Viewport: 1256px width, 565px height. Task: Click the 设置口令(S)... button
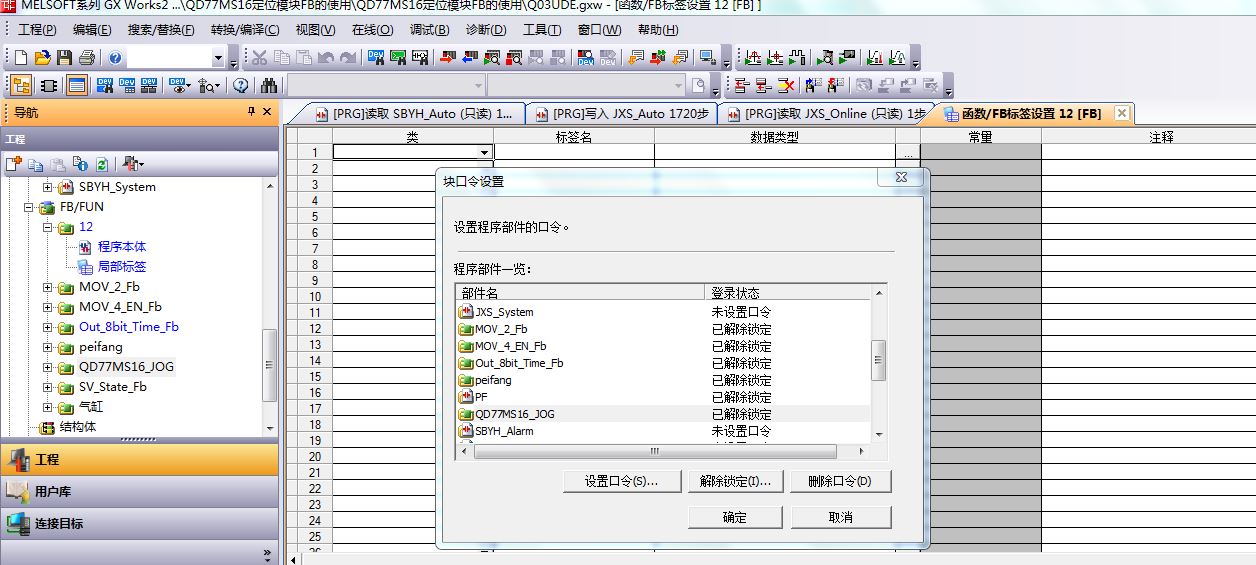621,481
